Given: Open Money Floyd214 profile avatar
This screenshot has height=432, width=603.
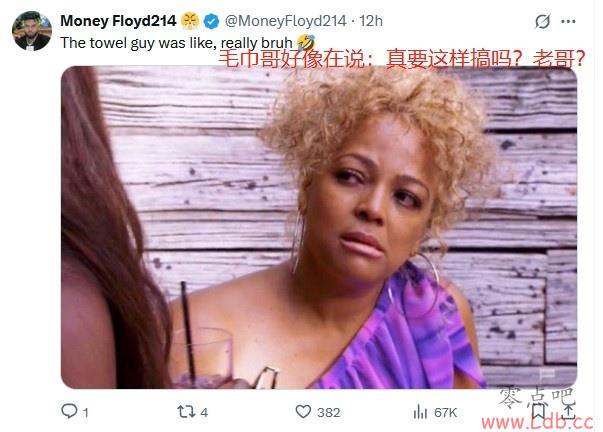Looking at the screenshot, I should [32, 31].
